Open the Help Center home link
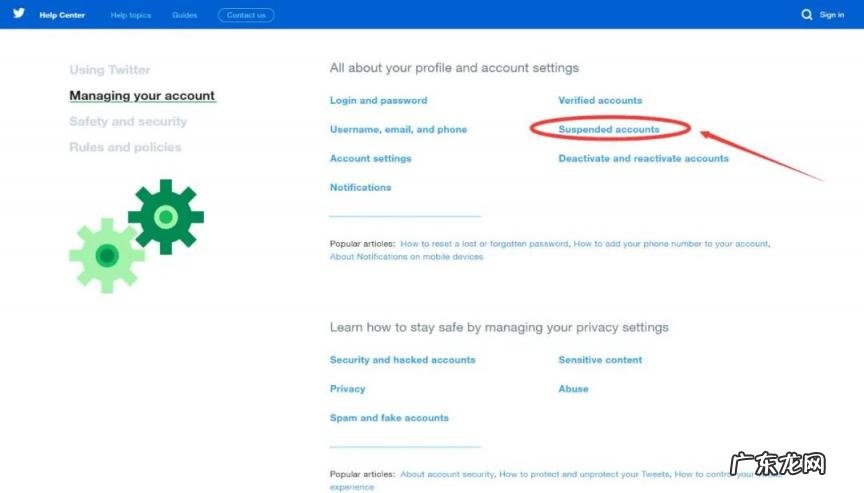Screen dimensions: 864x493 [x=62, y=15]
